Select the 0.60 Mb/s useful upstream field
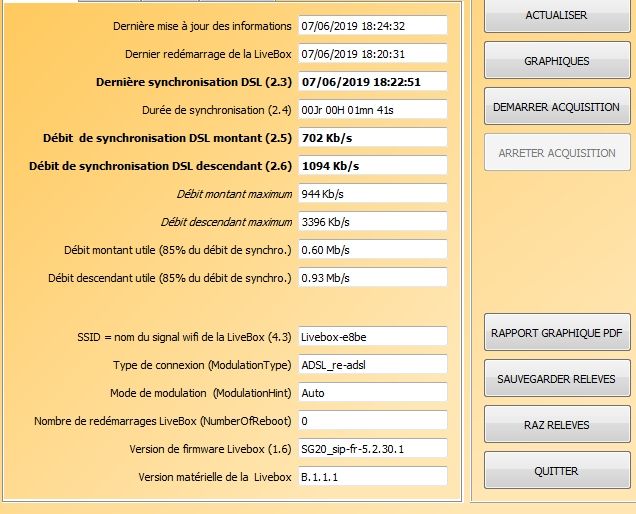 [373, 249]
